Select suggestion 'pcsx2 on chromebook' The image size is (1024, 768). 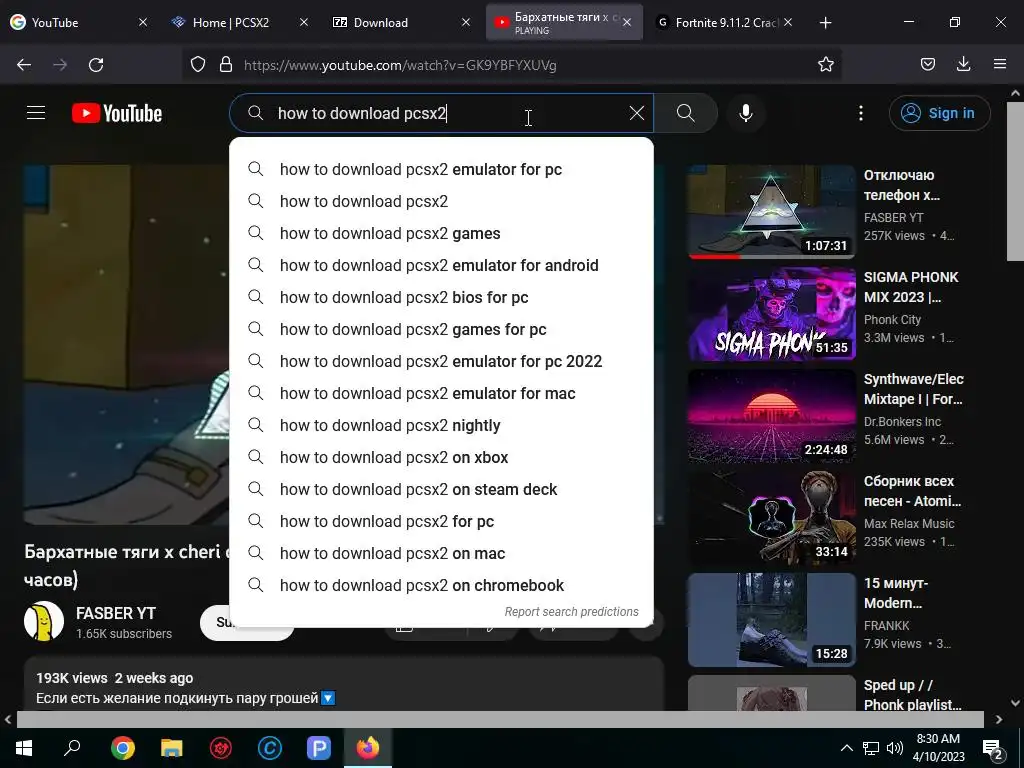click(441, 585)
